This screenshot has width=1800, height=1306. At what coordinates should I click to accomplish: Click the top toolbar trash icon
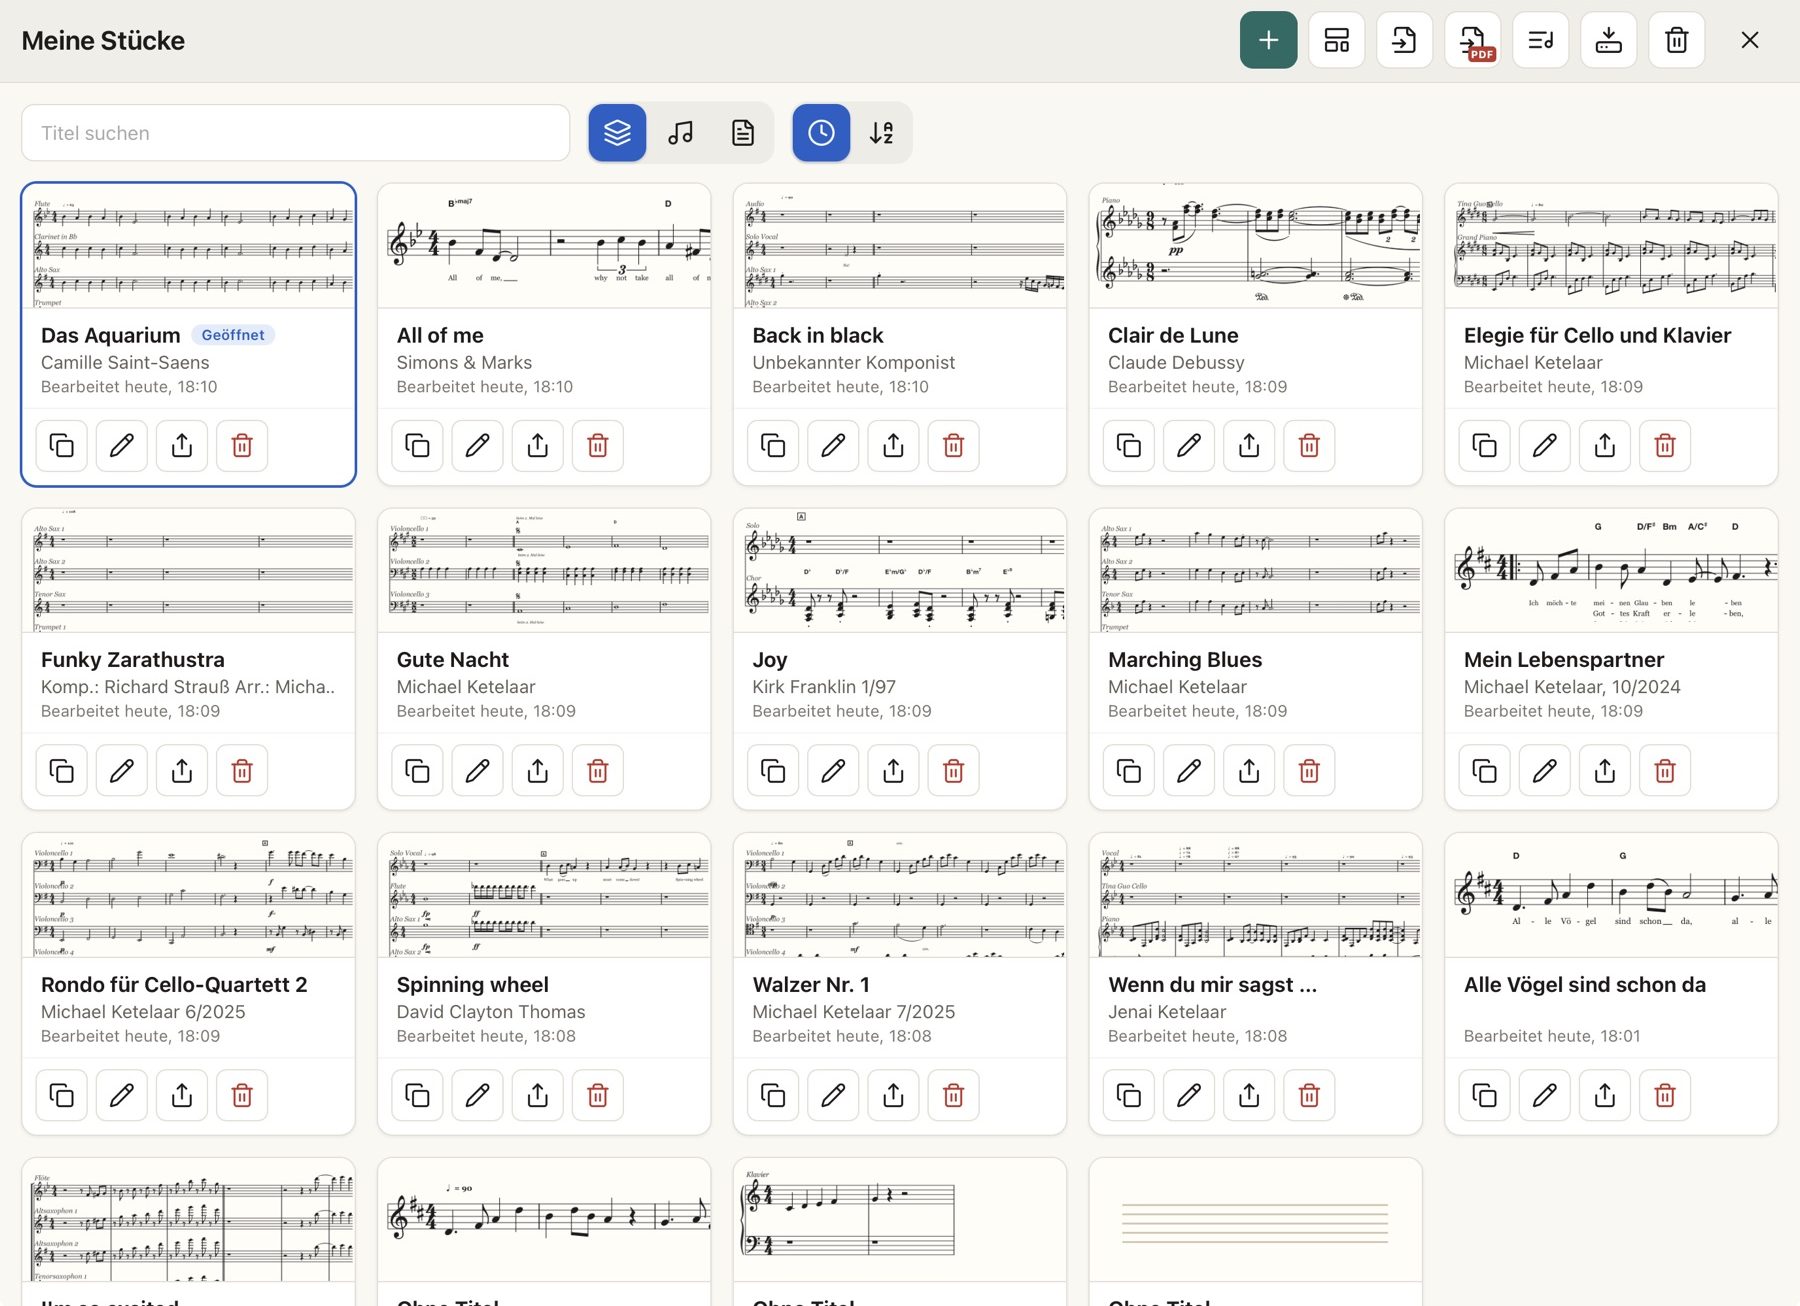[1676, 40]
